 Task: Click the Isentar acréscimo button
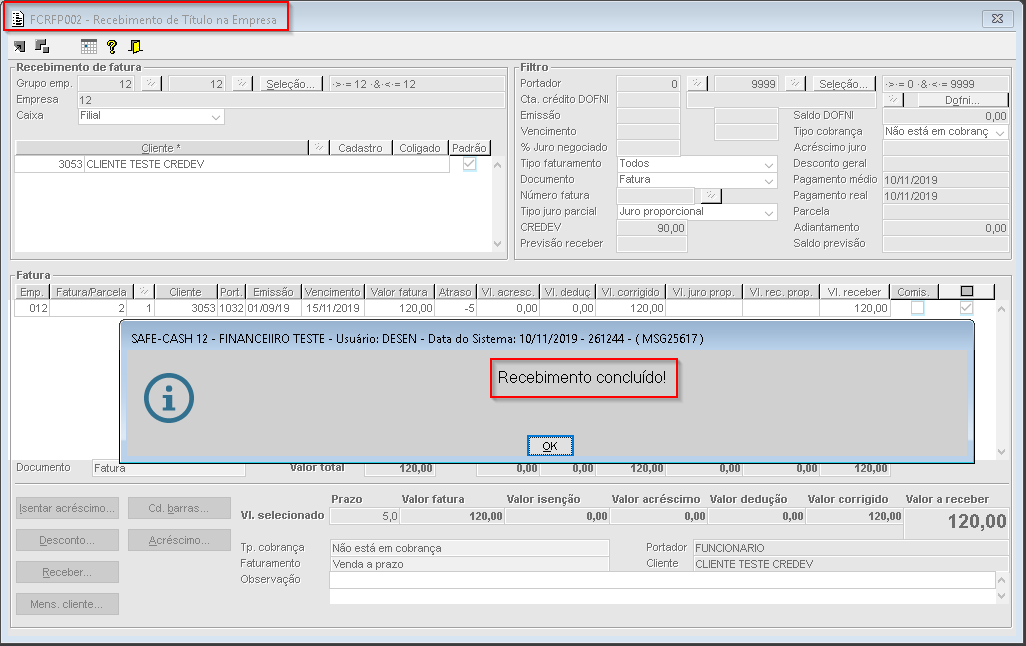[67, 508]
